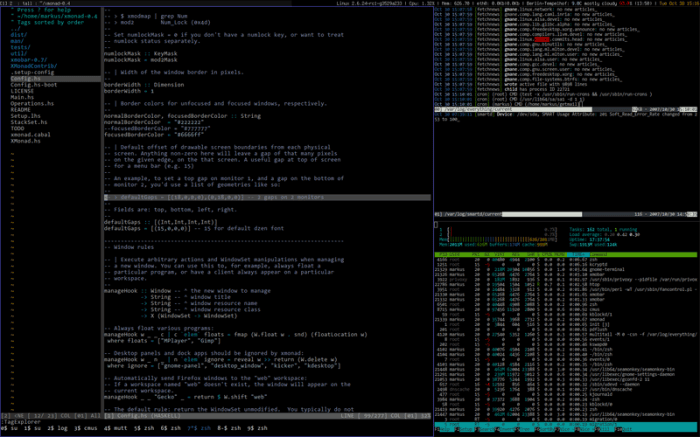Click F2 Setup in htop footer

point(464,429)
